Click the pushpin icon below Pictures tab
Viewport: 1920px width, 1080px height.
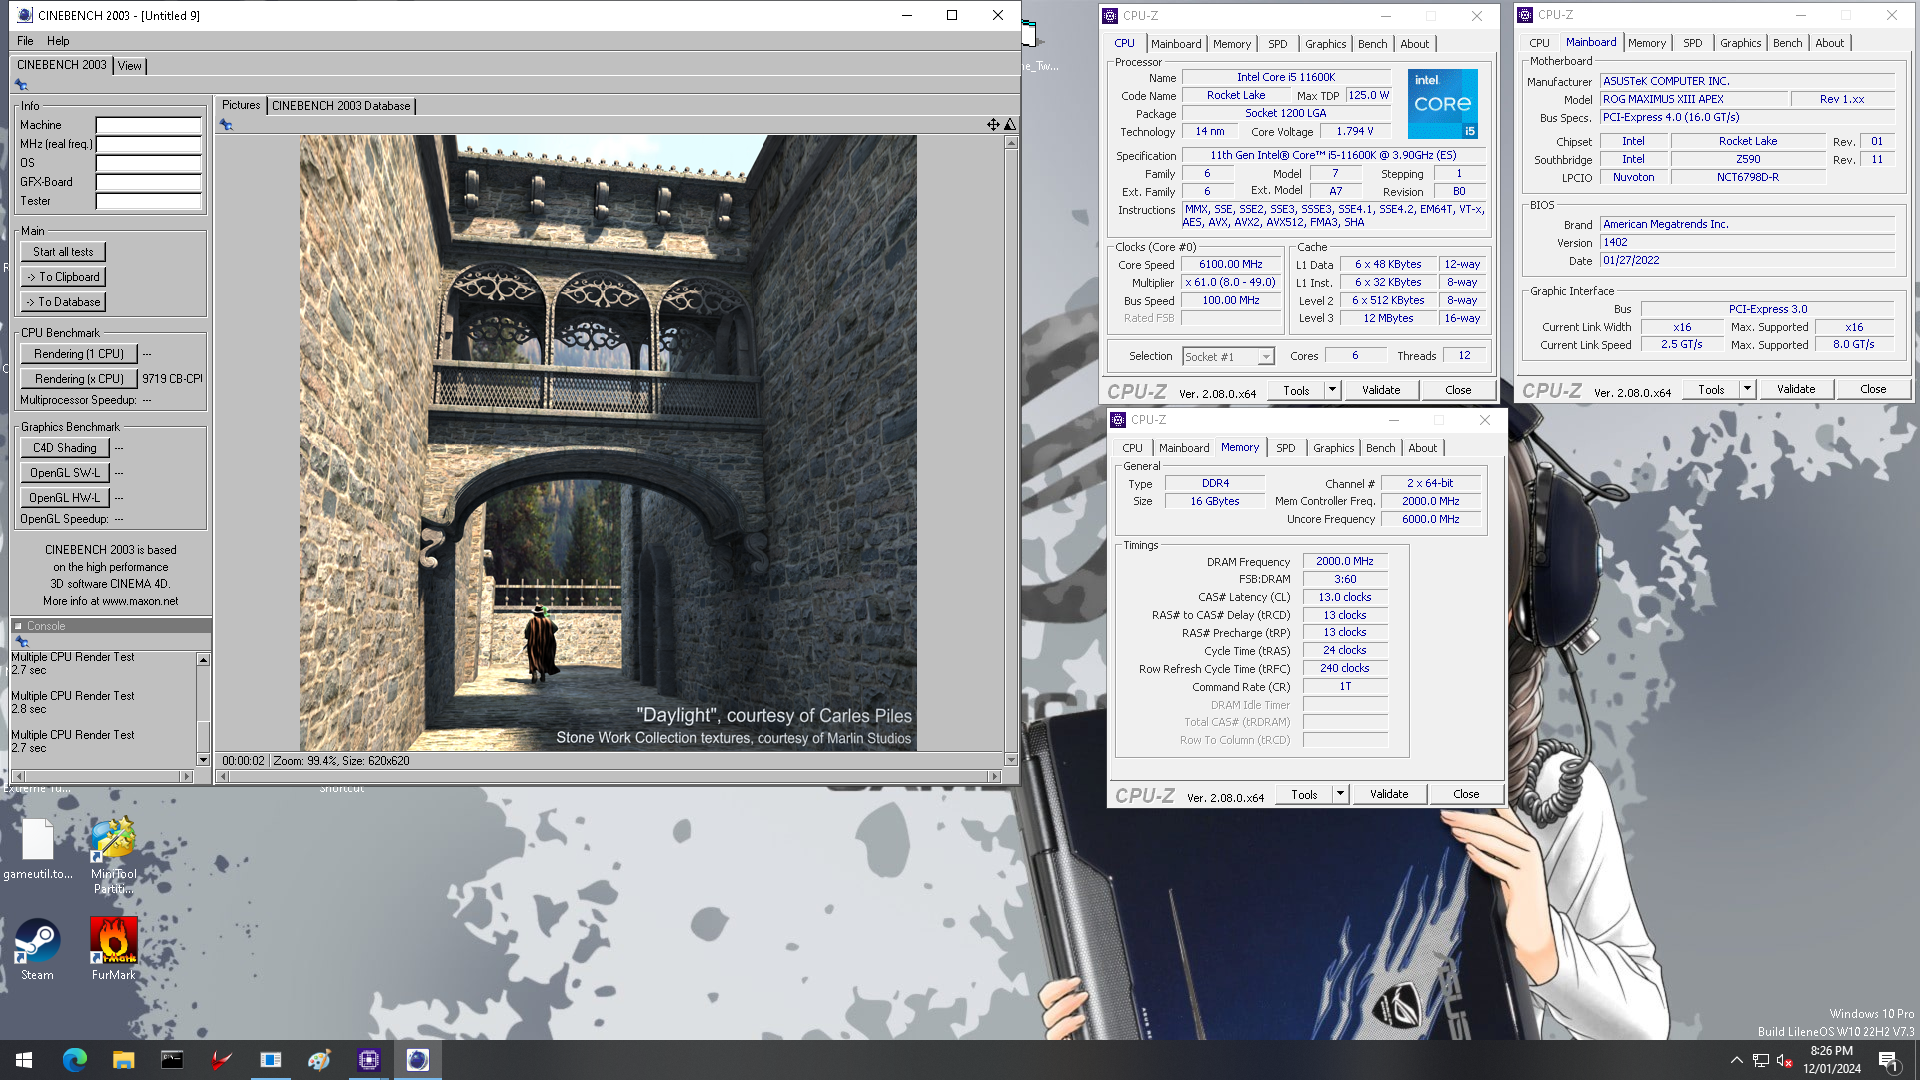[226, 125]
